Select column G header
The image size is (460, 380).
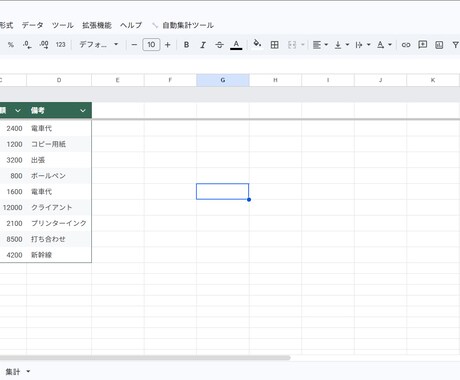(x=223, y=80)
